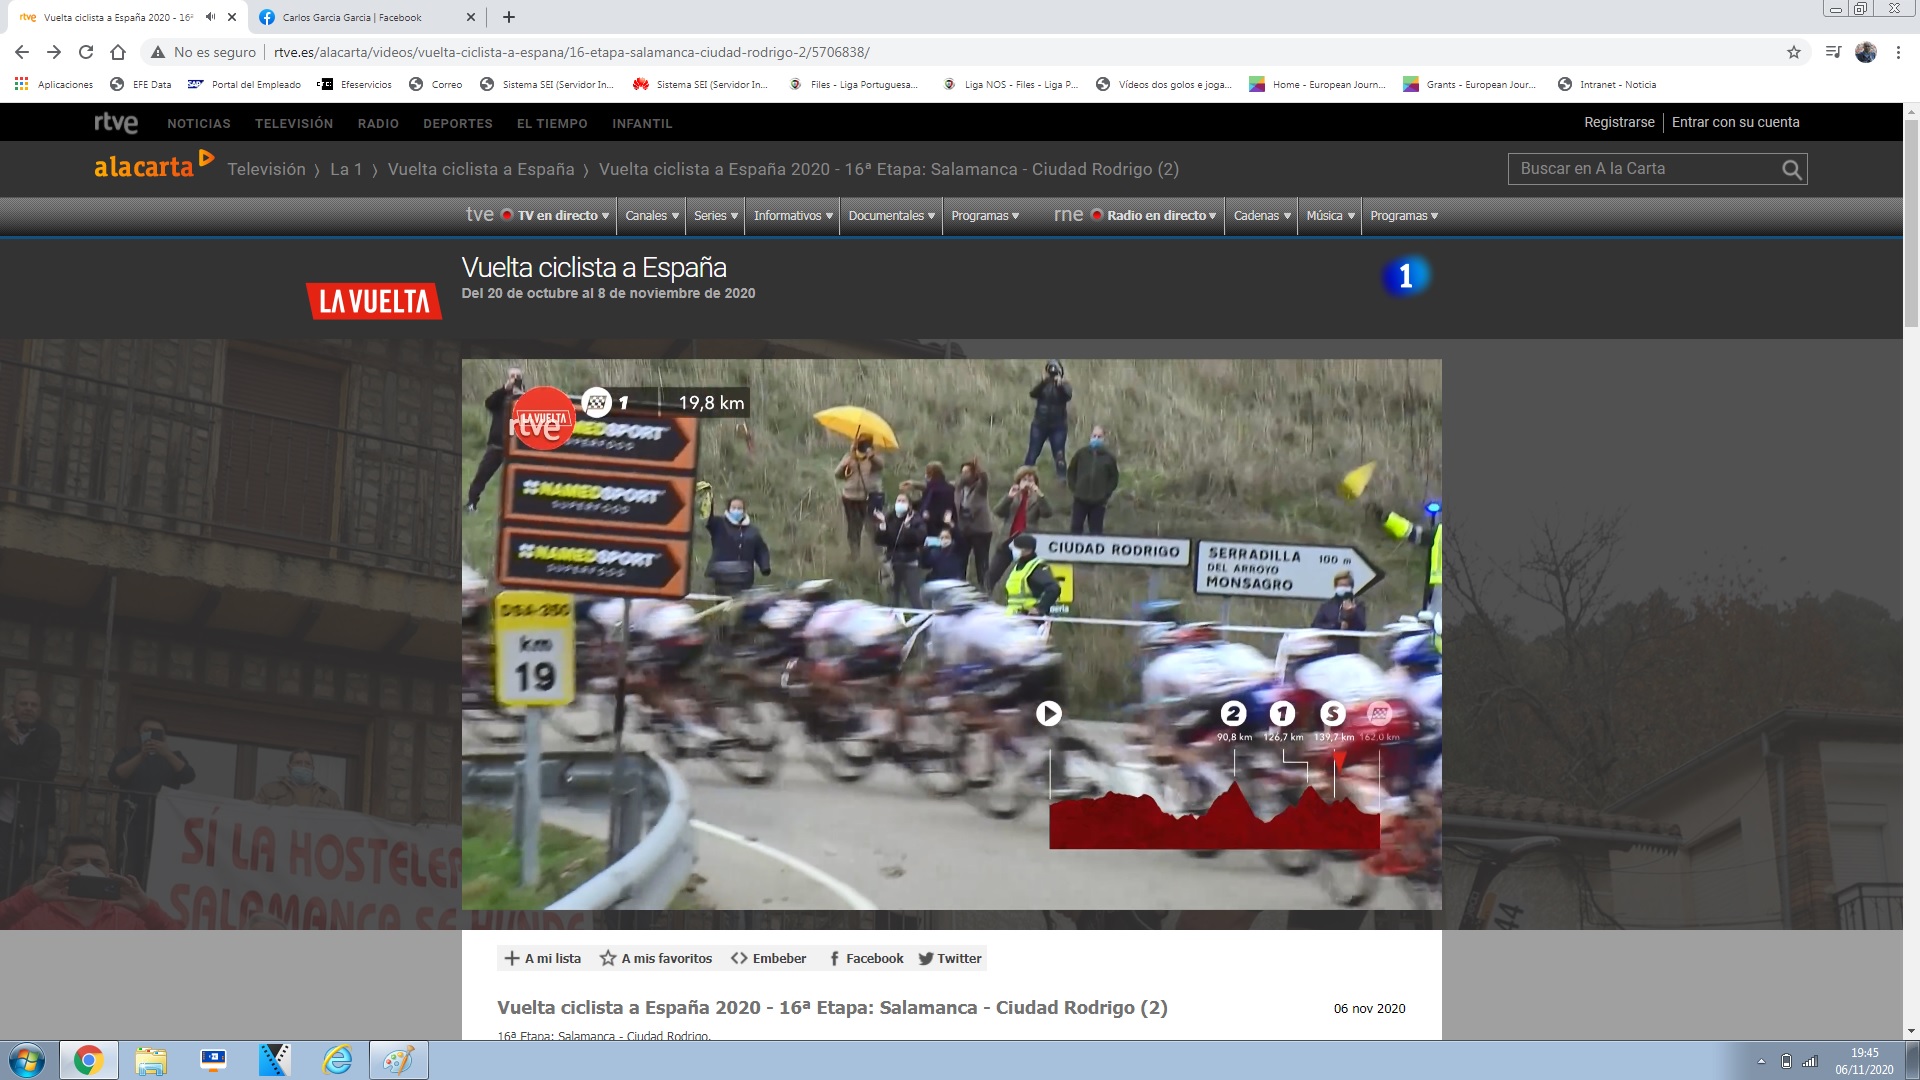Open Embeber embed code option

pos(768,958)
